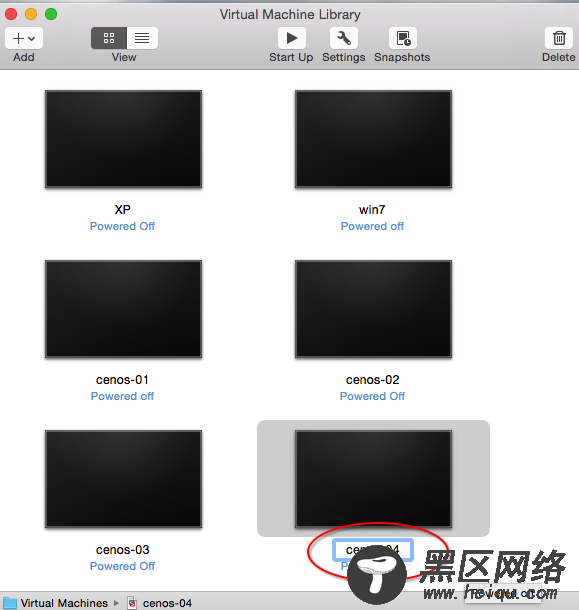The height and width of the screenshot is (610, 579).
Task: Click the XP name label
Action: (x=123, y=210)
